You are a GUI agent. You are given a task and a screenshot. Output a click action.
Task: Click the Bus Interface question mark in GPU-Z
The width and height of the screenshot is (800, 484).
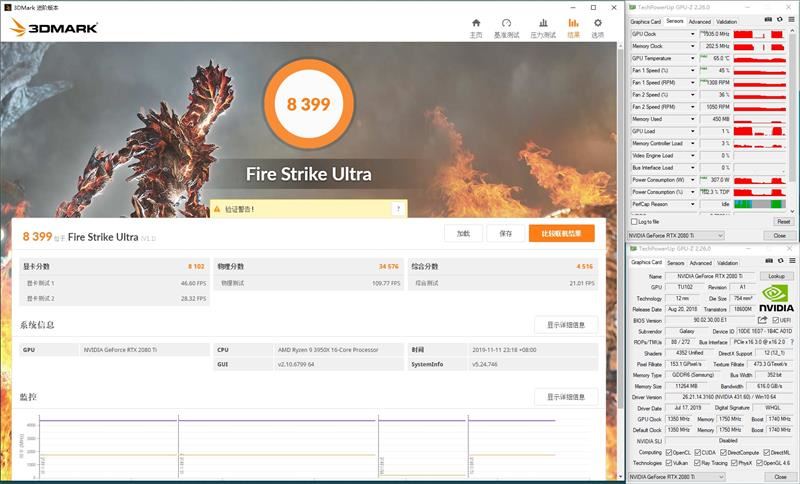(792, 342)
